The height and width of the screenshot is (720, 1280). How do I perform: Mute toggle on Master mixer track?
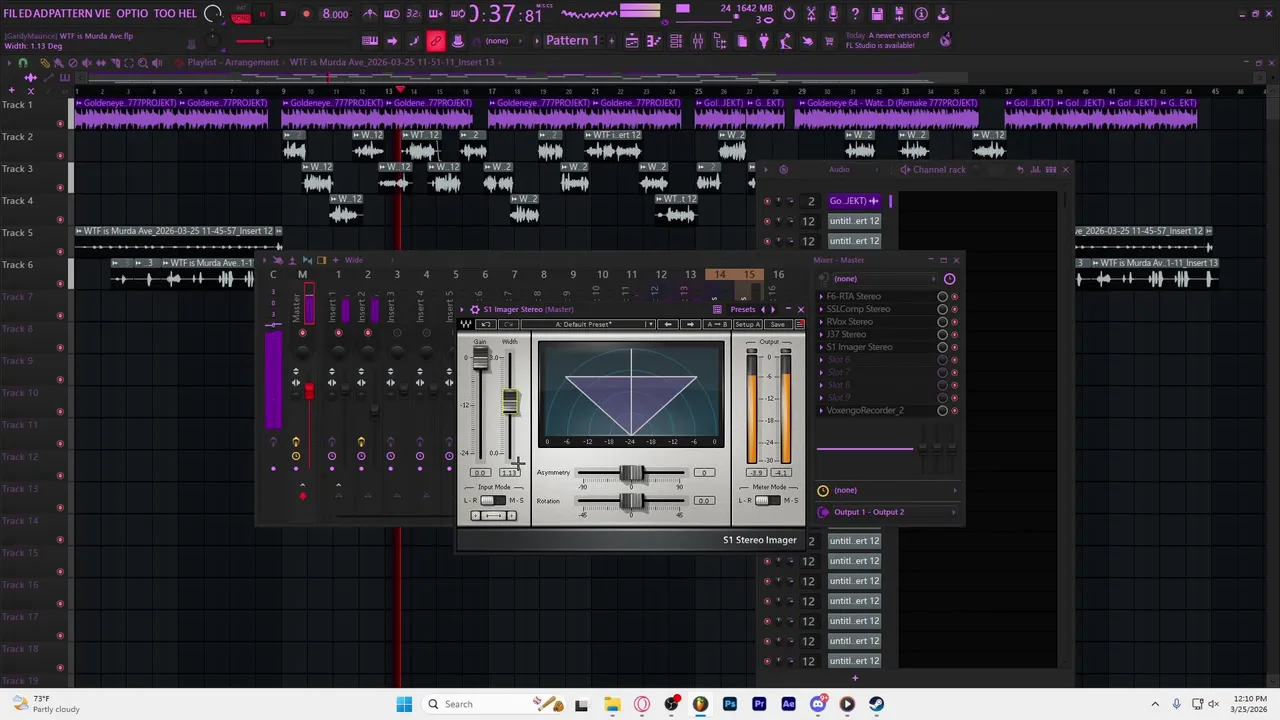point(303,333)
